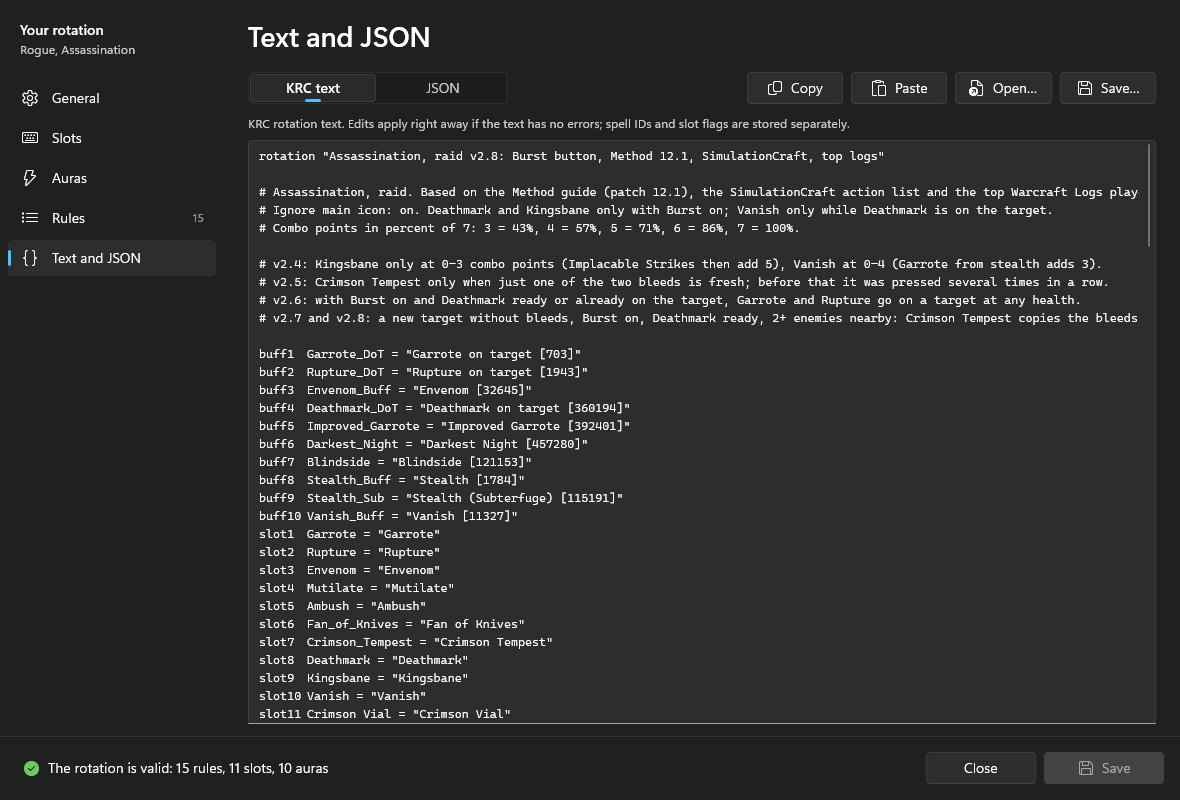This screenshot has height=800, width=1180.
Task: Click the green valid checkmark icon
Action: click(31, 768)
